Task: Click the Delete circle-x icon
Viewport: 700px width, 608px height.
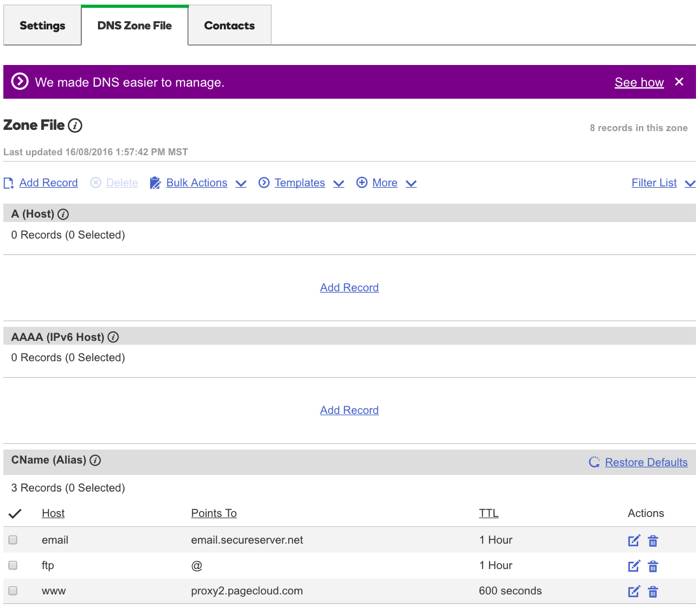Action: pos(96,183)
